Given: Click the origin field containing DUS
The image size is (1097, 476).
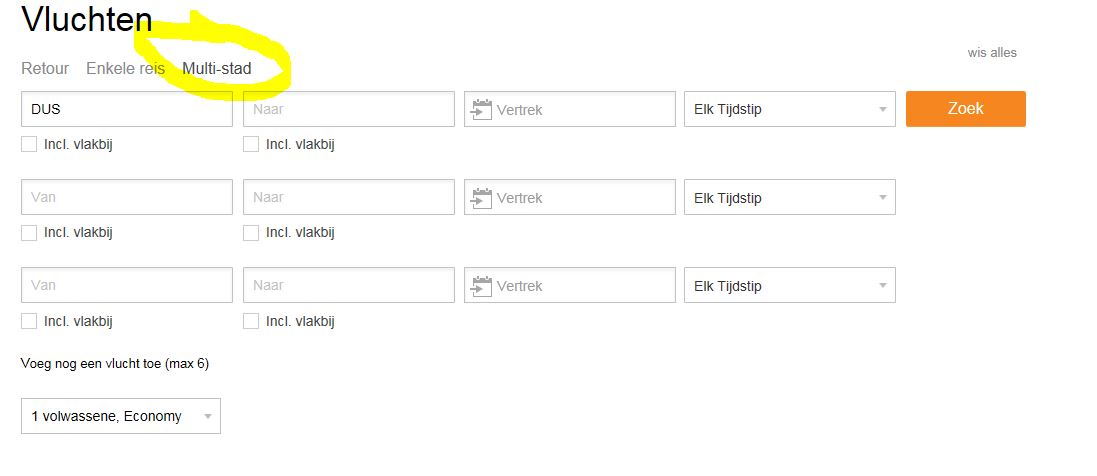Looking at the screenshot, I should 126,109.
